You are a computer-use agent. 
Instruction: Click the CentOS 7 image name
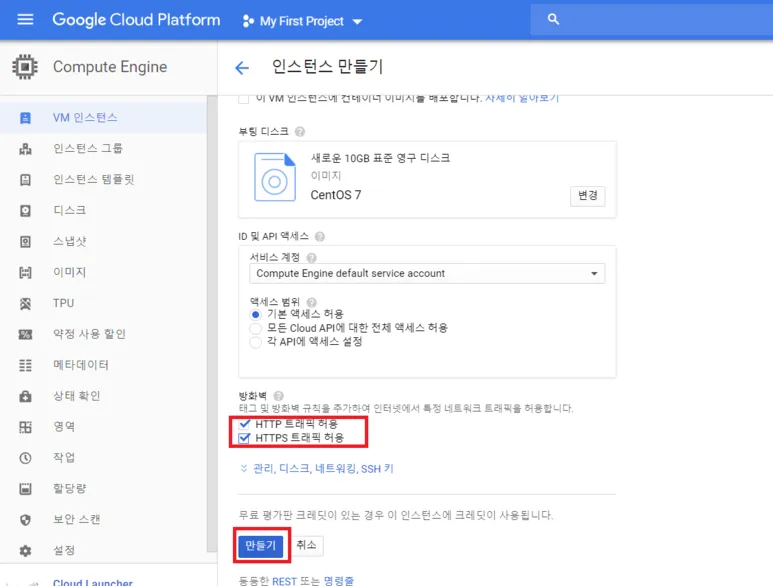tap(336, 195)
